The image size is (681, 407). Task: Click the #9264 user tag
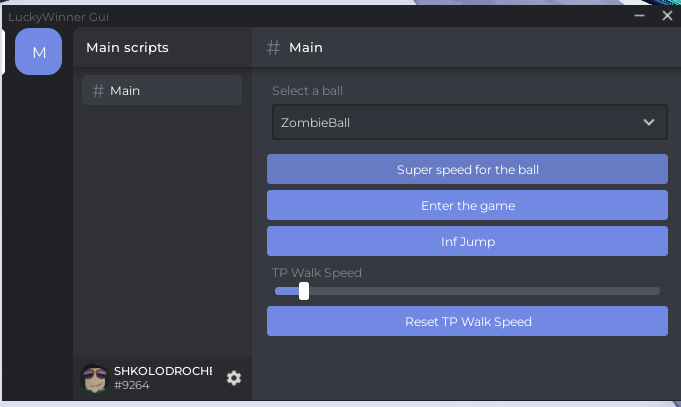(x=132, y=385)
